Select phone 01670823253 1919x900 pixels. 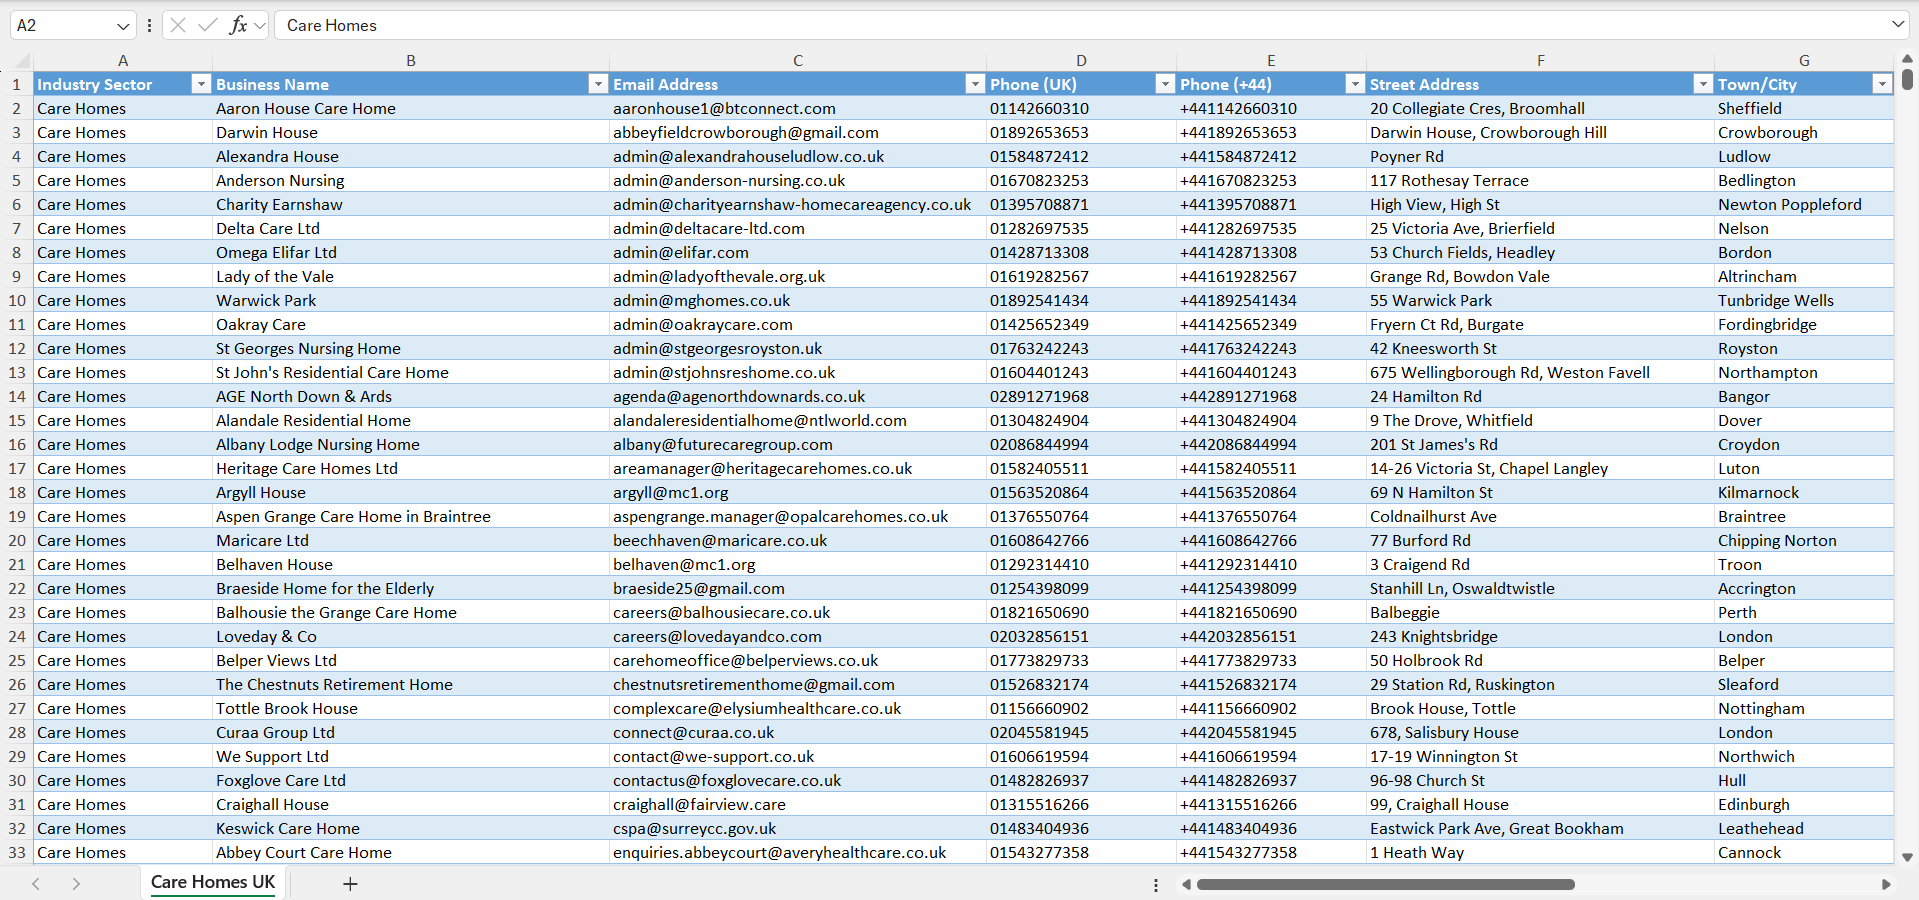click(x=1081, y=181)
